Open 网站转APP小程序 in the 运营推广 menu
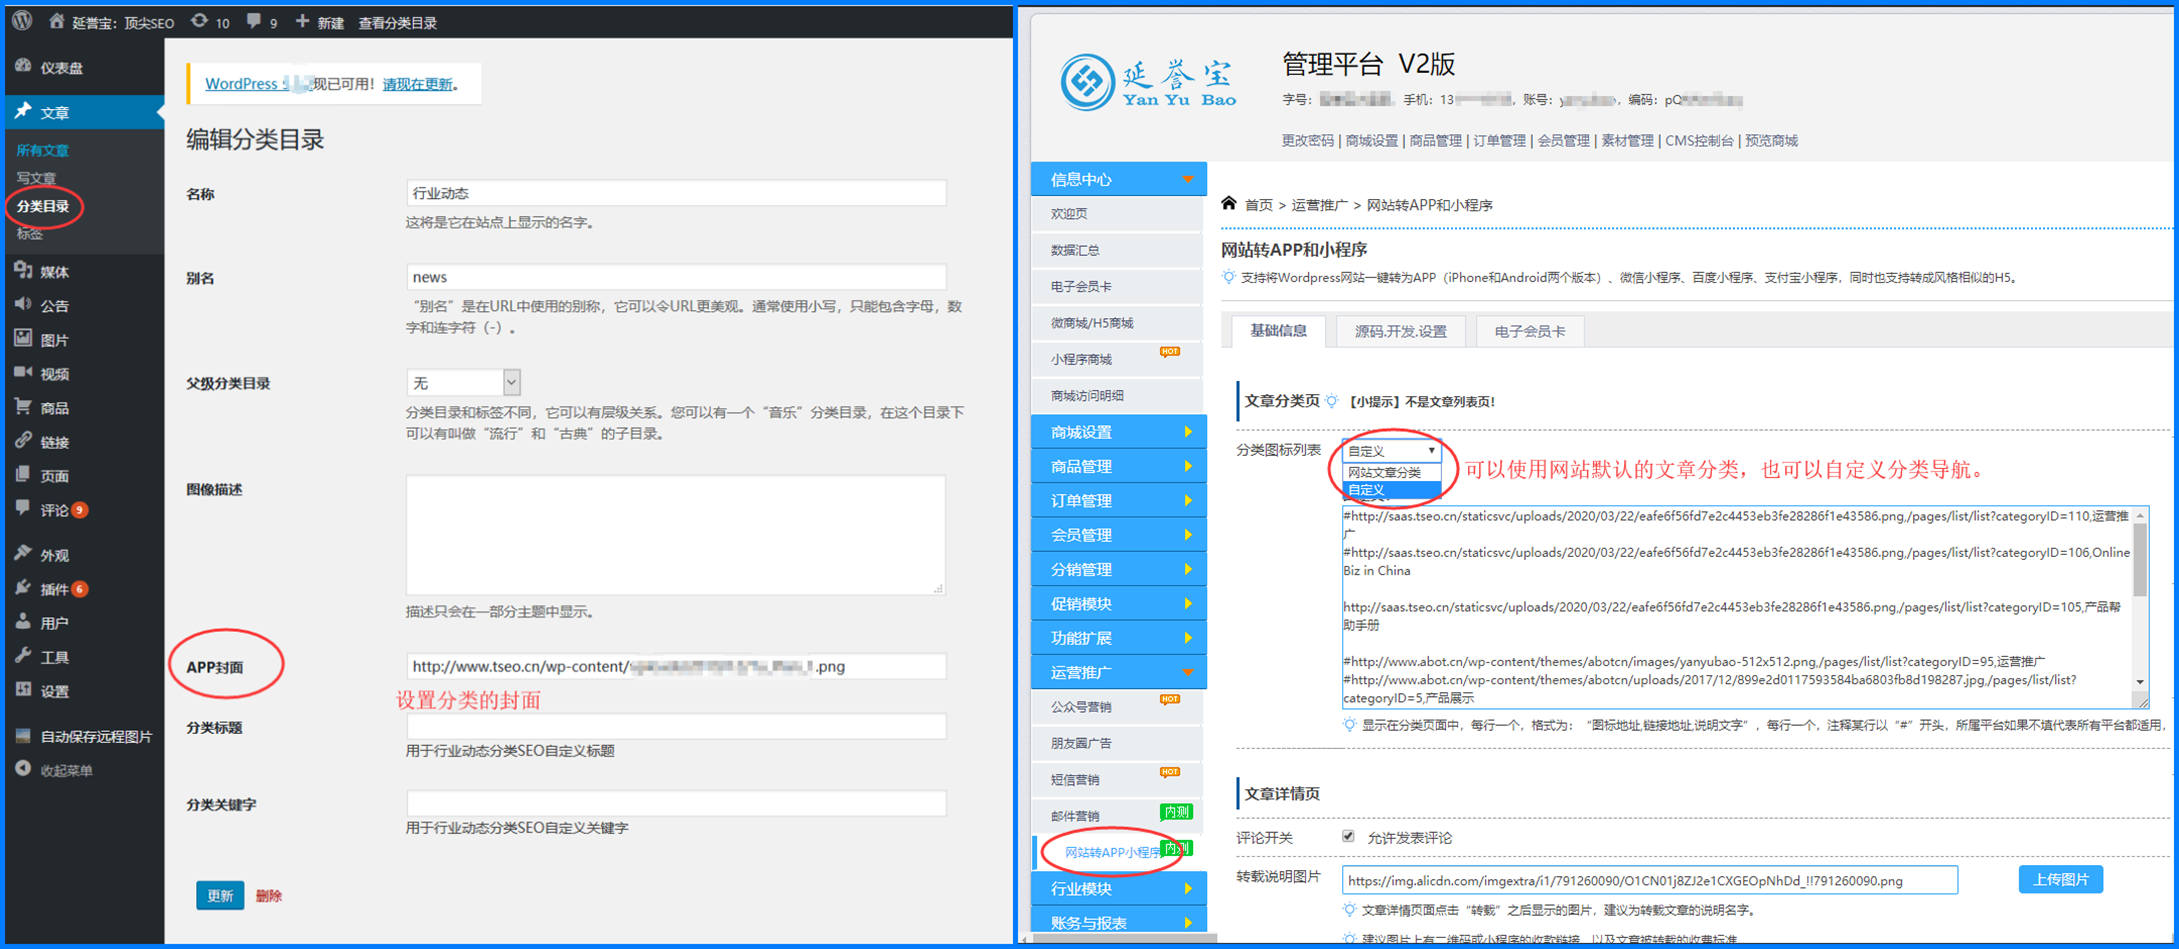 coord(1113,852)
